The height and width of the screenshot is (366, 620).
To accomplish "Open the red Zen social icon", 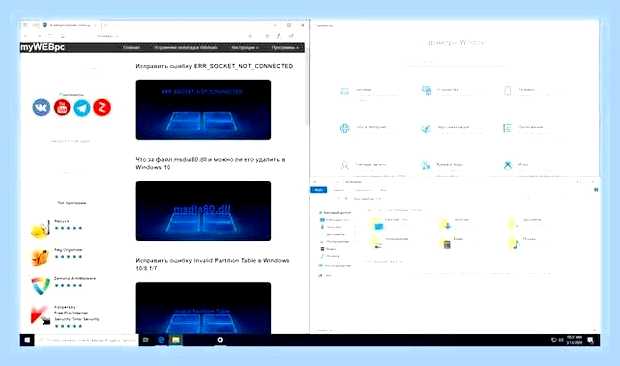I will [102, 107].
